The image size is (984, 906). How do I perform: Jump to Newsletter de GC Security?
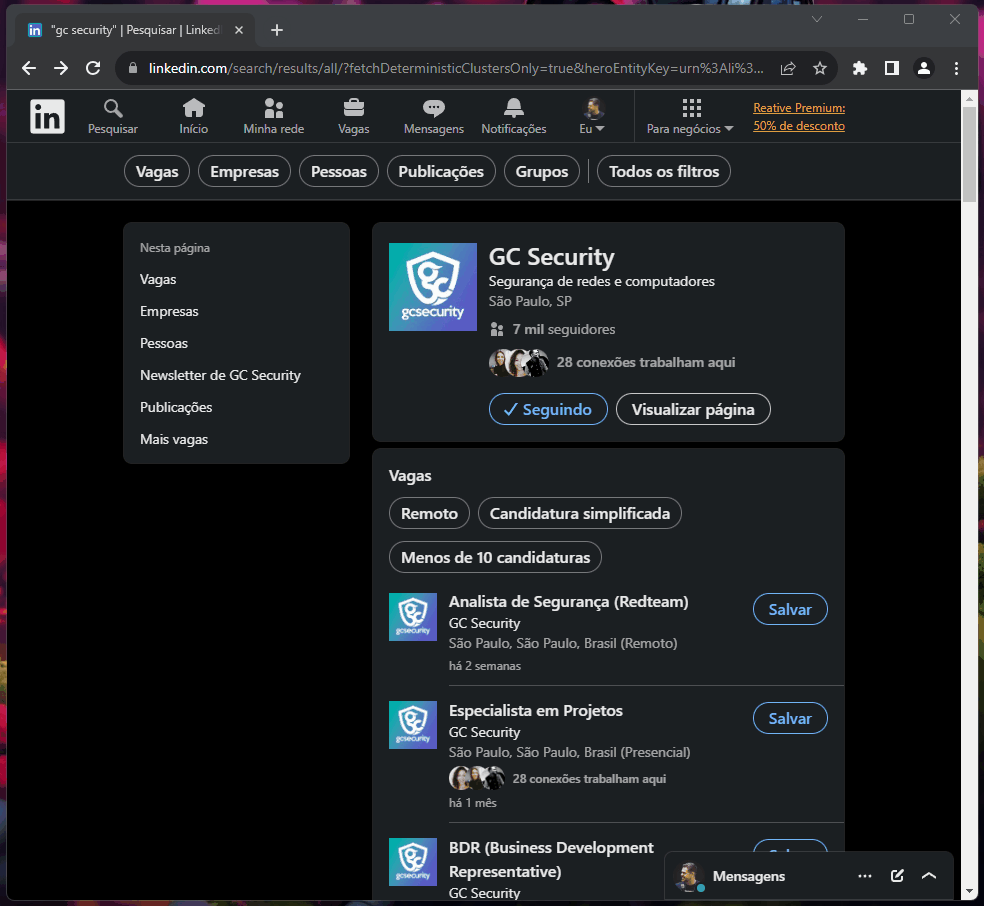click(x=220, y=375)
